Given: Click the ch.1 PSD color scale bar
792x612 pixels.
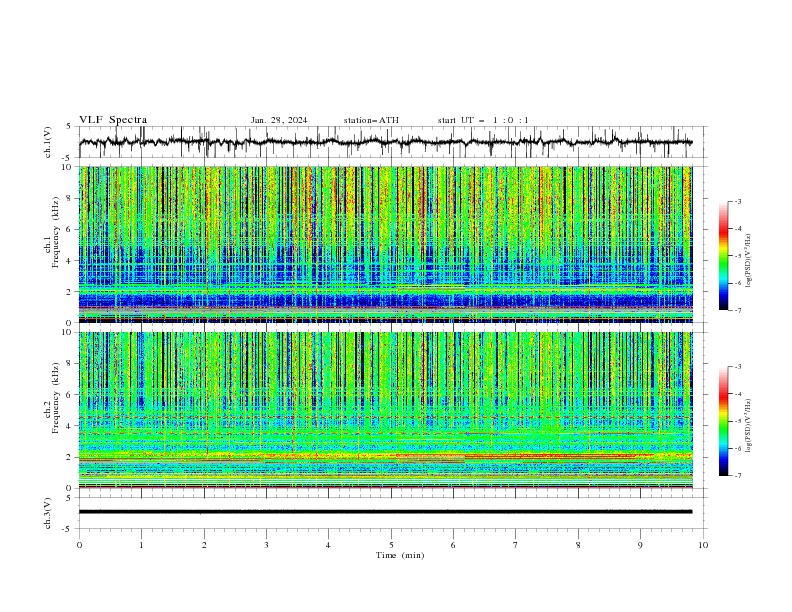Looking at the screenshot, I should (723, 256).
